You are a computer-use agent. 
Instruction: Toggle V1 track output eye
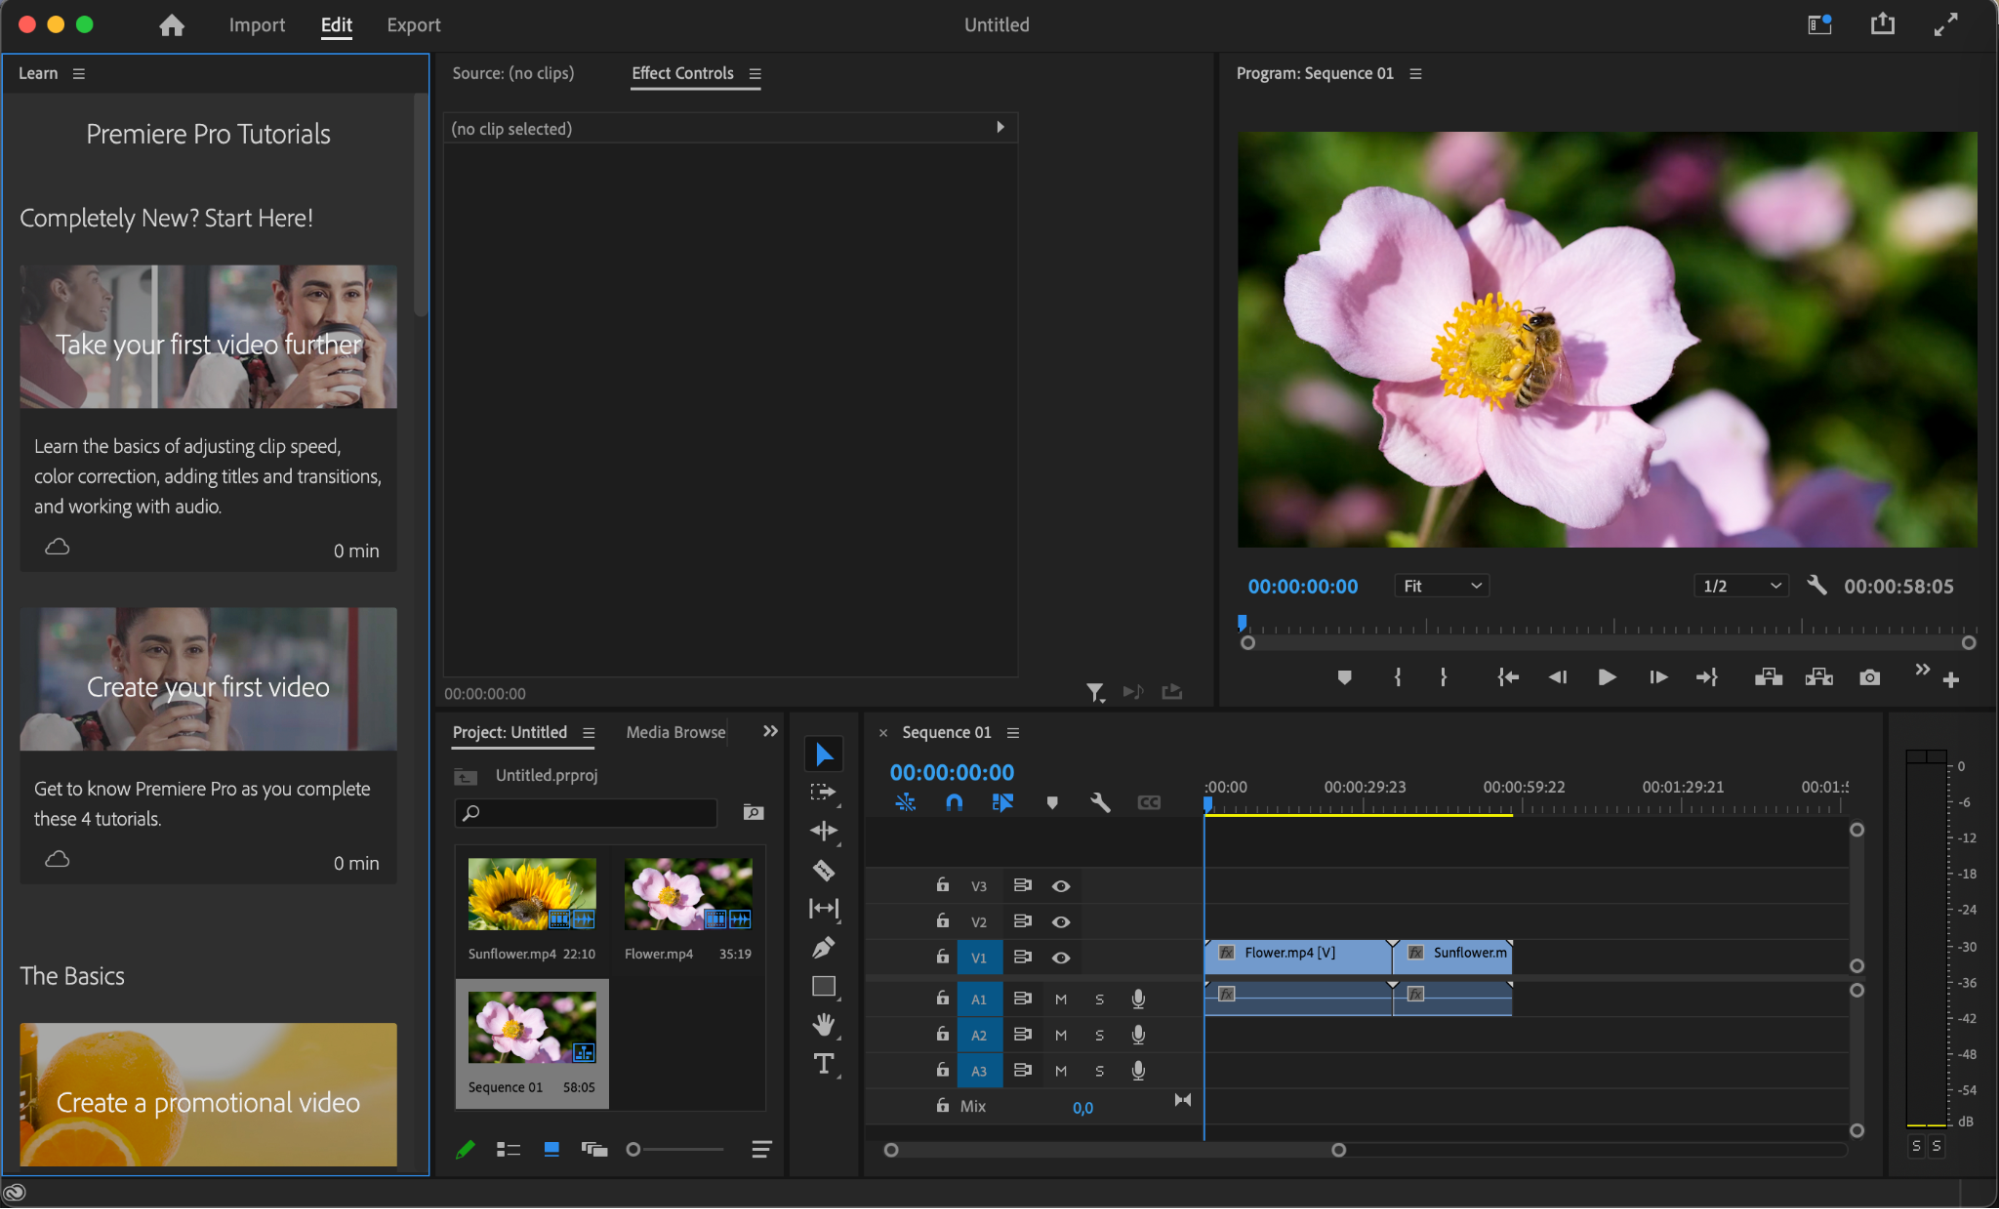1061,958
